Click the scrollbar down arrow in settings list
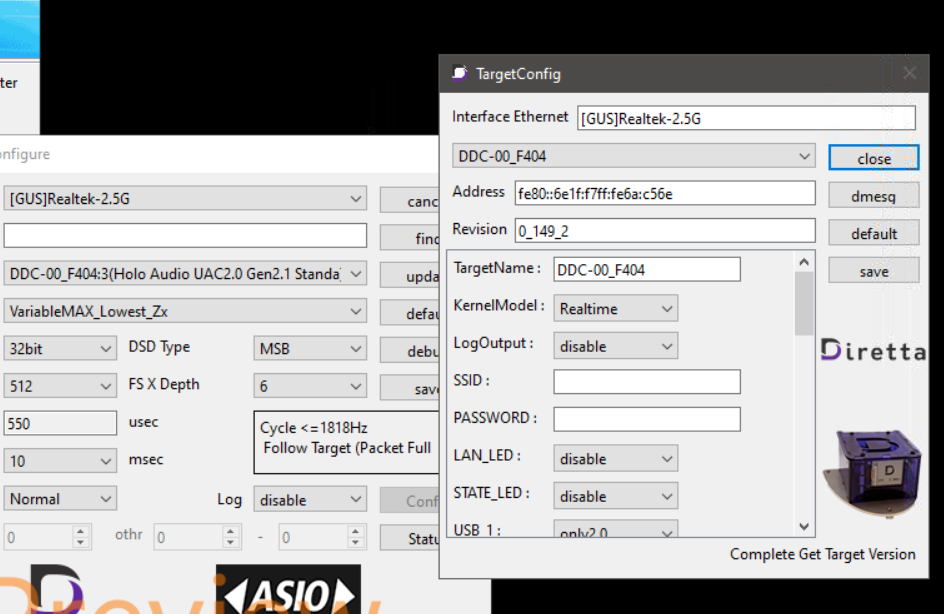 pos(804,526)
